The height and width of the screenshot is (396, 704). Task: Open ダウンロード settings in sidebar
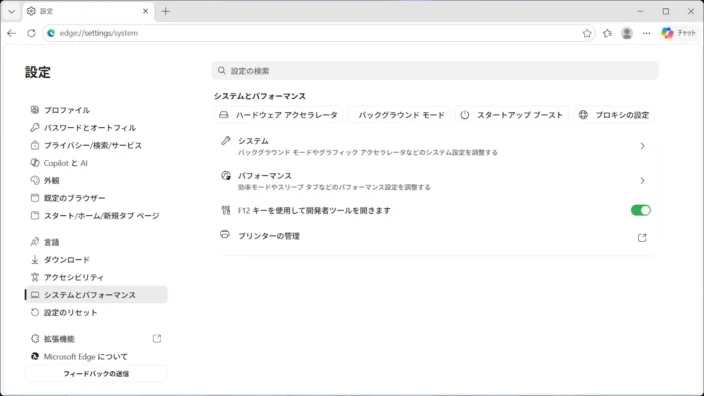point(96,260)
